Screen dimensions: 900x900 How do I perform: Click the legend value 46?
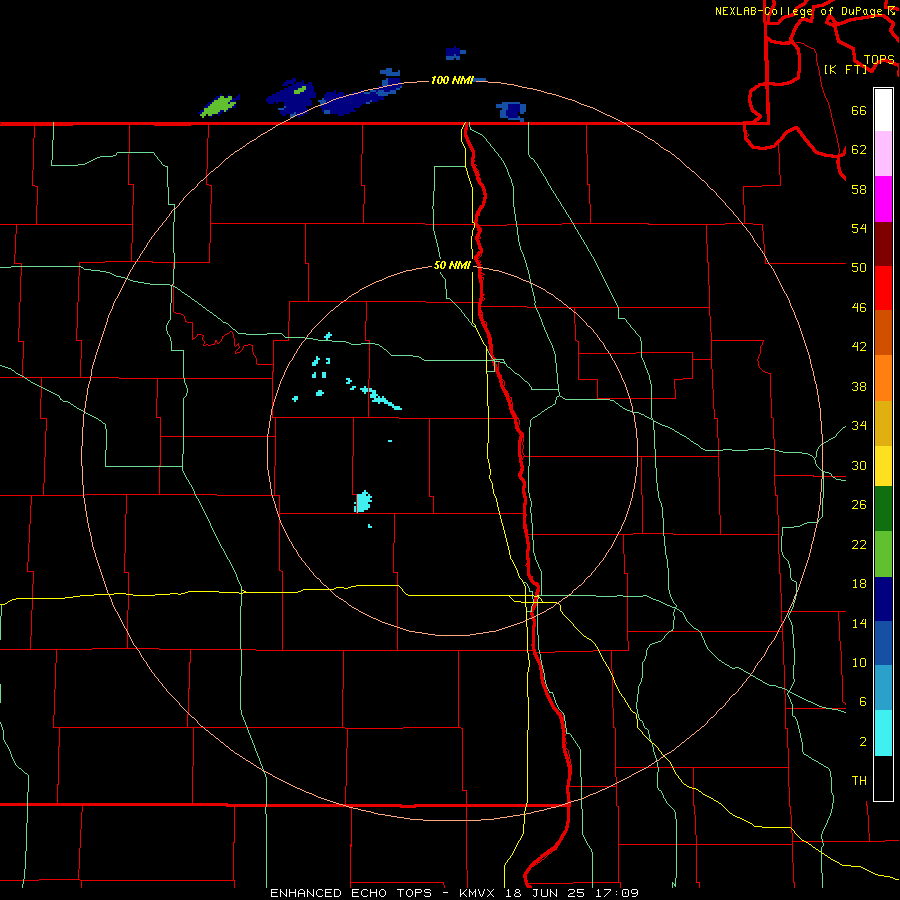pos(859,308)
